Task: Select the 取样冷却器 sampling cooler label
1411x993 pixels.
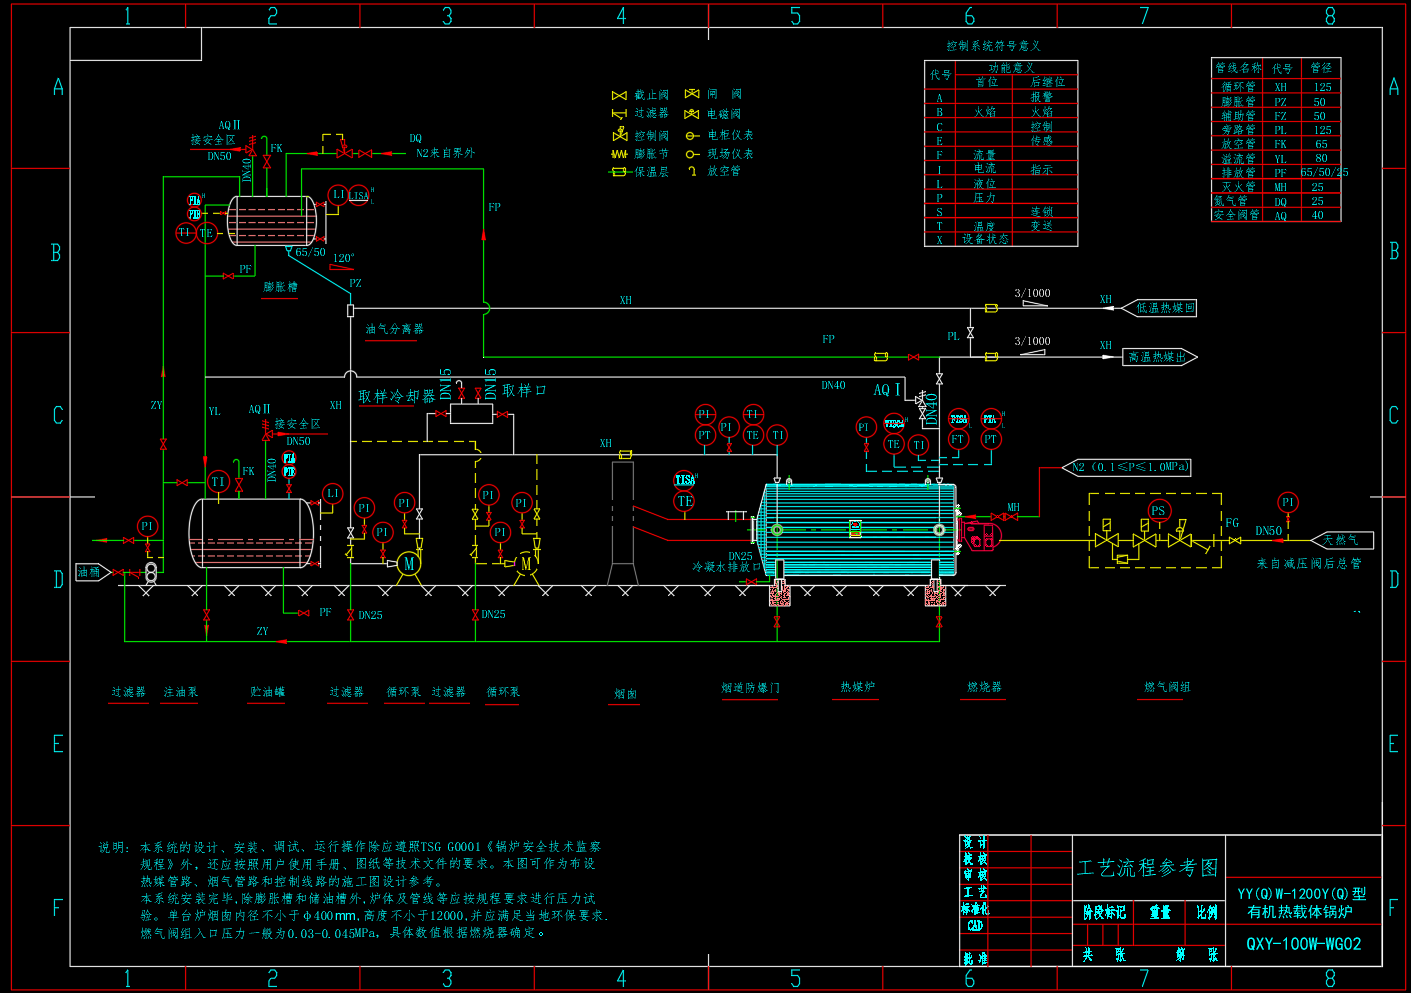Action: point(397,397)
